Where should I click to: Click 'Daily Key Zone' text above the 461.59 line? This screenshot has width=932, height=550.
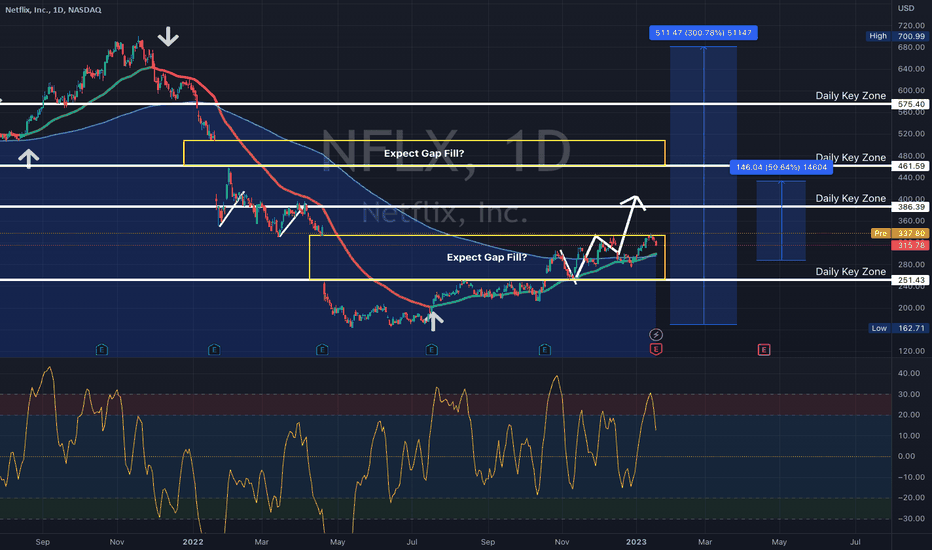[x=851, y=158]
